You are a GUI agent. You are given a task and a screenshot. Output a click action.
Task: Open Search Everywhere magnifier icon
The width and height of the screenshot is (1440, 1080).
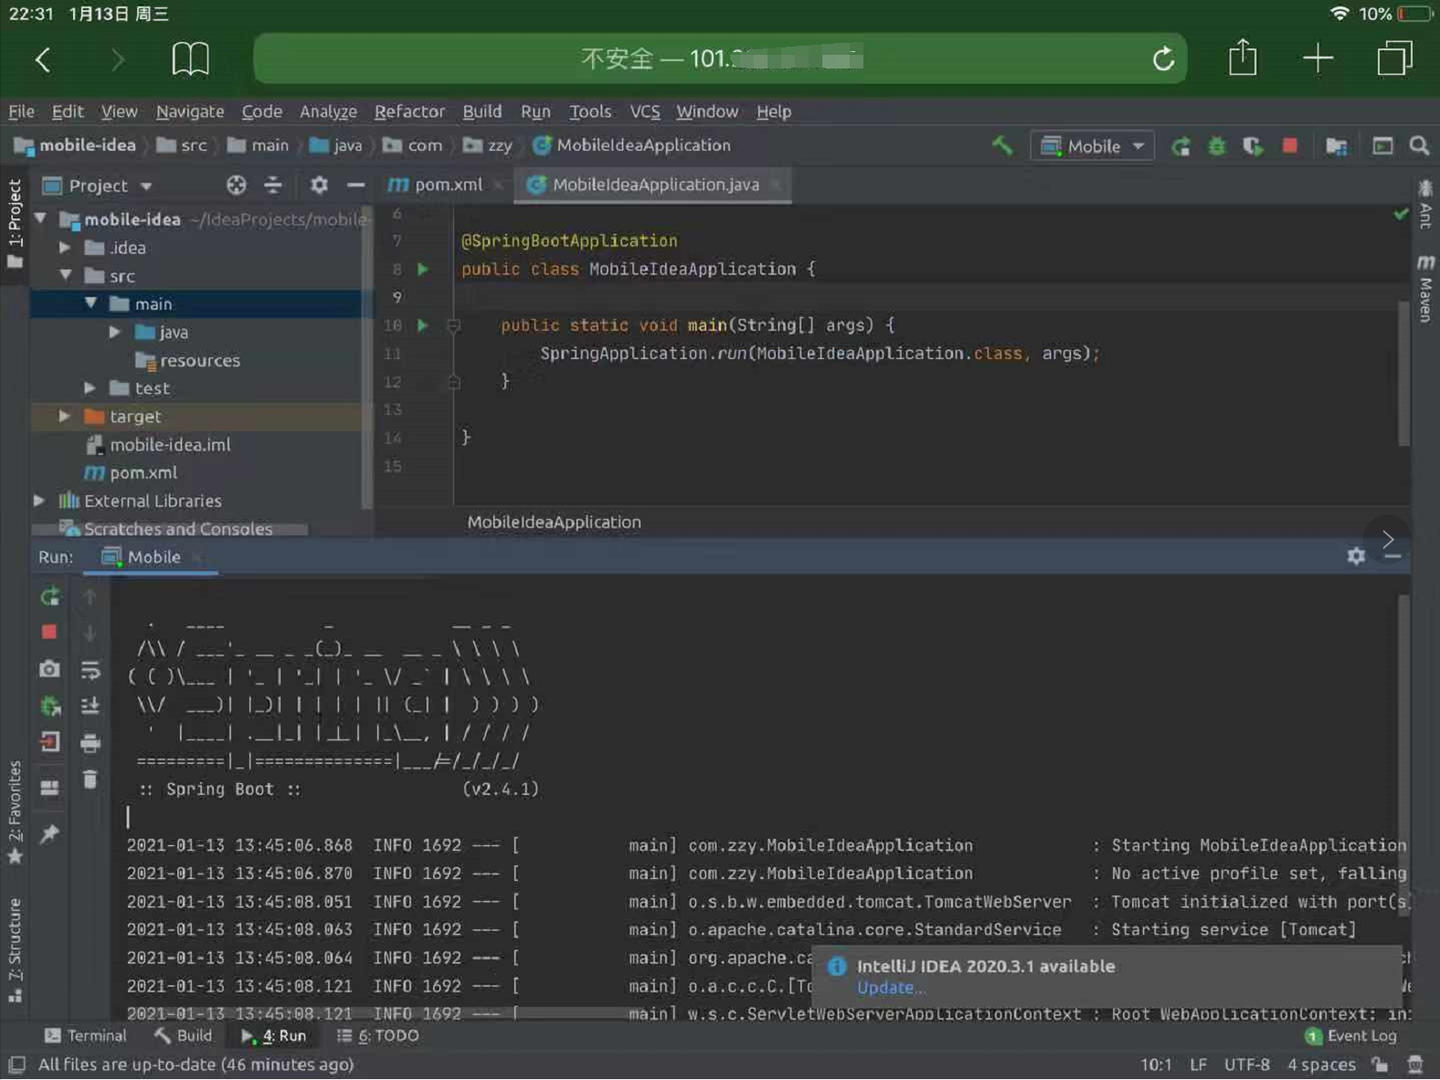tap(1419, 146)
